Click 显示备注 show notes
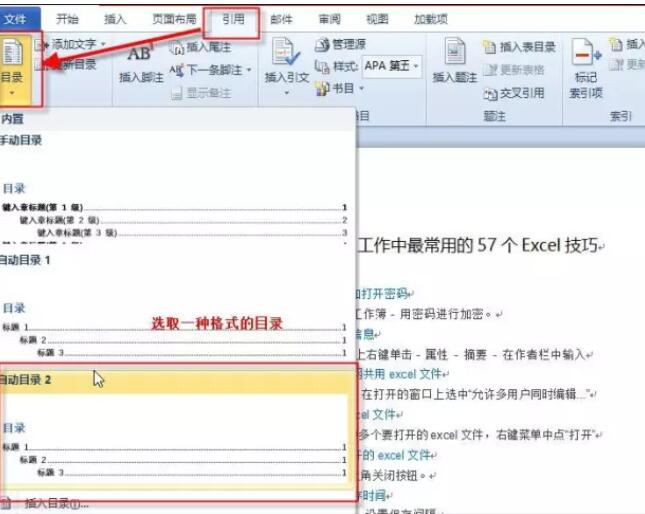Image resolution: width=645 pixels, height=514 pixels. [x=202, y=93]
